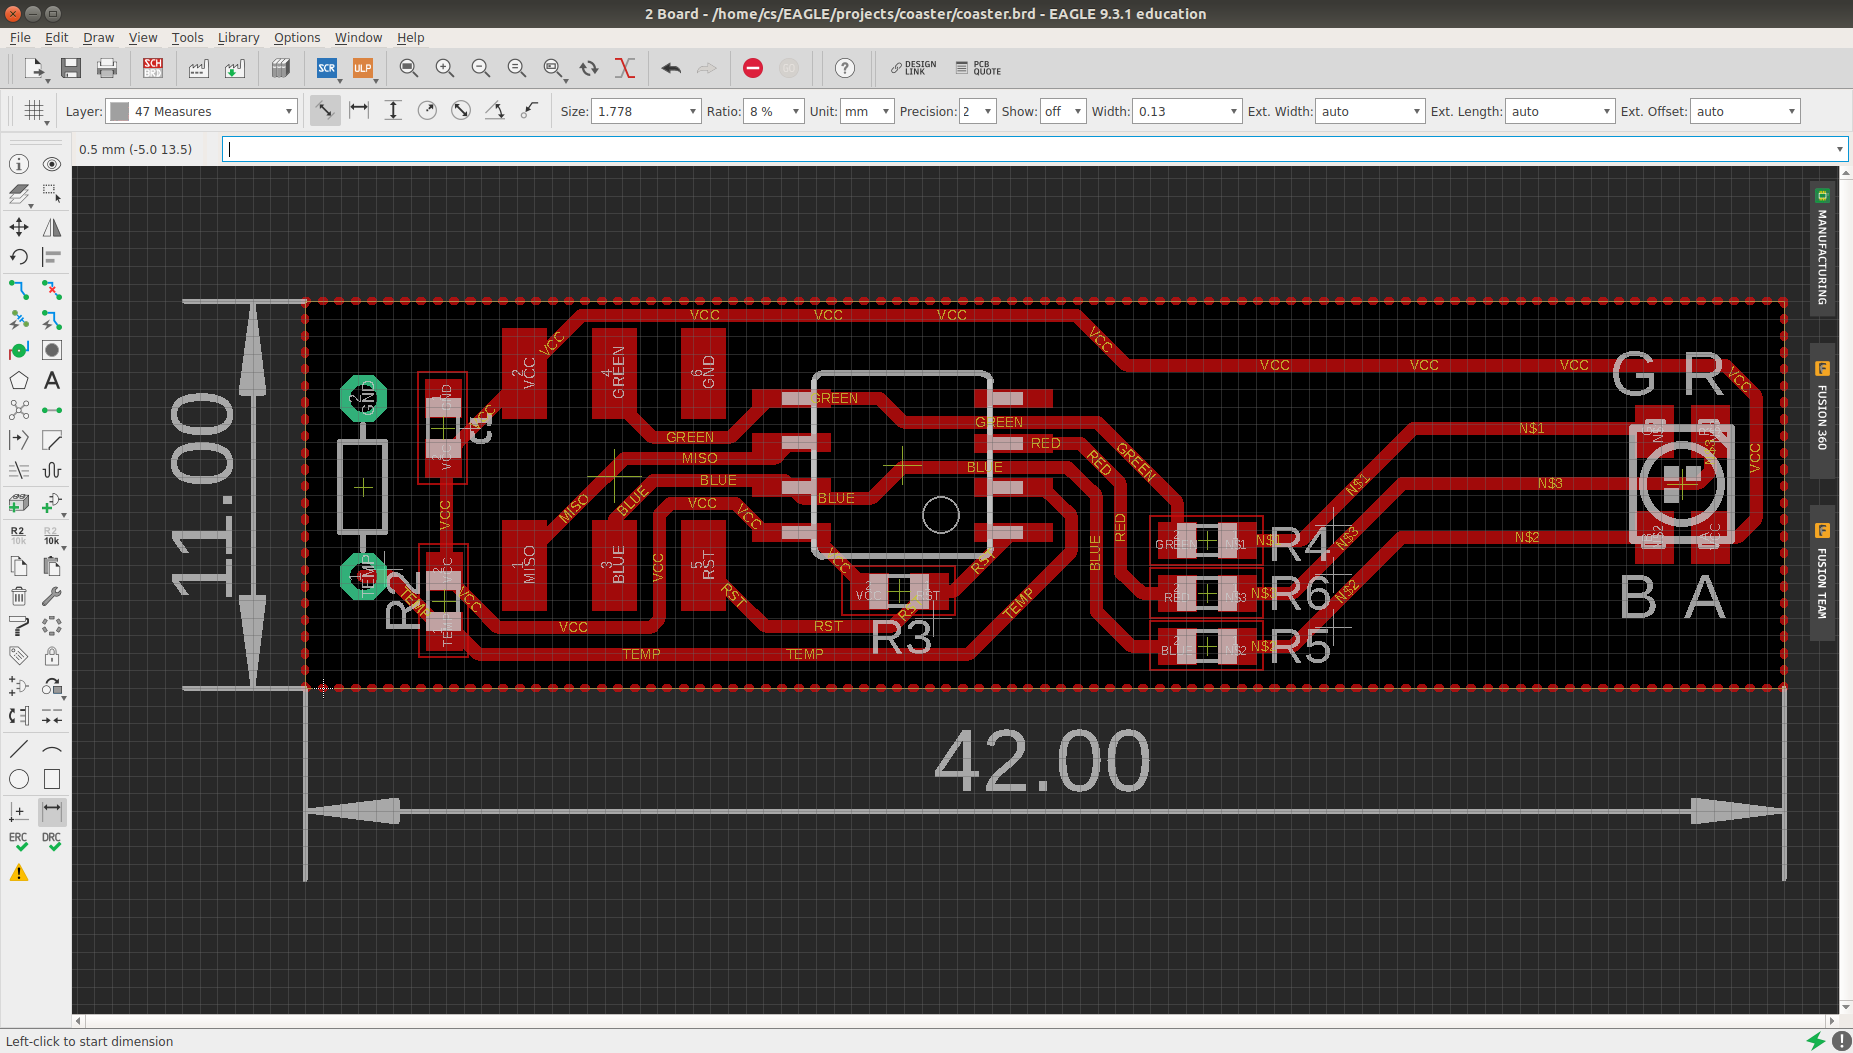Screen dimensions: 1853x1053
Task: Select the Ripup tool
Action: [52, 290]
